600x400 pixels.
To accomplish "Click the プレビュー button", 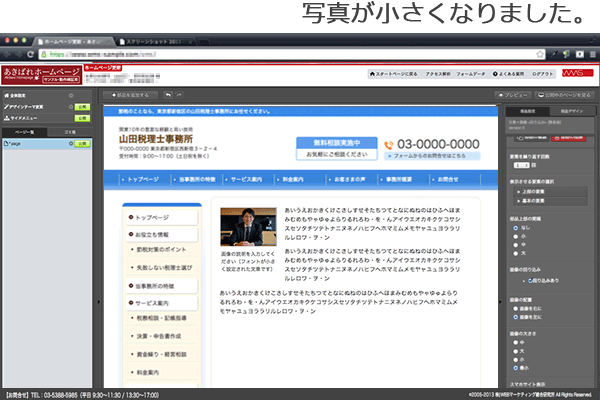I will [x=516, y=94].
